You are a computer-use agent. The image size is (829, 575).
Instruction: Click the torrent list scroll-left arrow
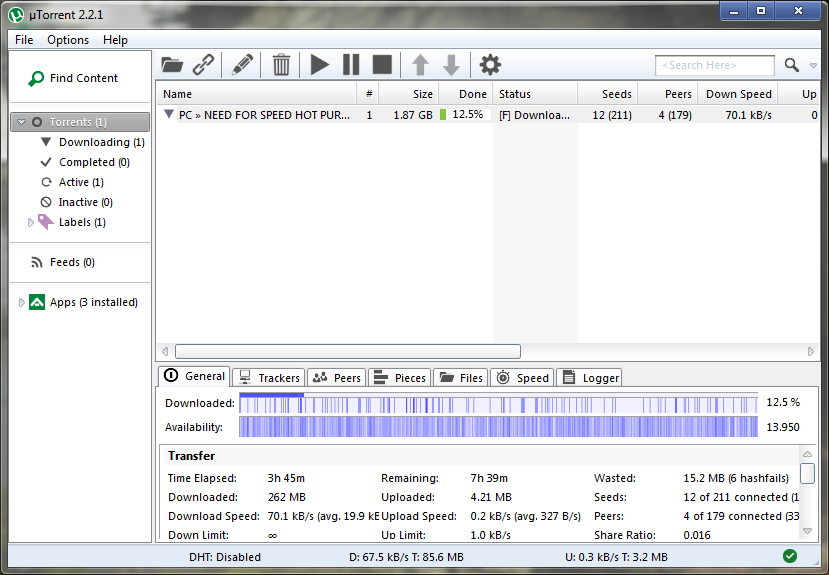click(165, 351)
